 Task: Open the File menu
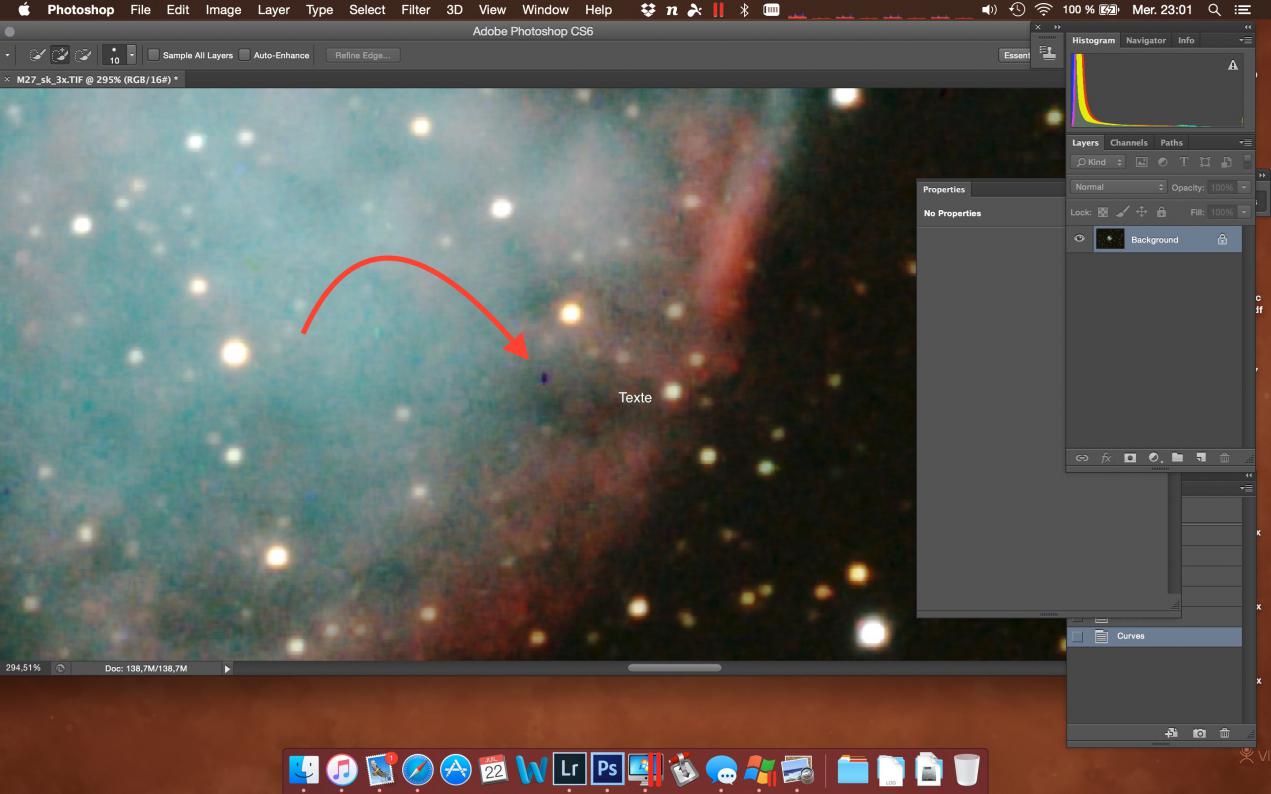[140, 10]
